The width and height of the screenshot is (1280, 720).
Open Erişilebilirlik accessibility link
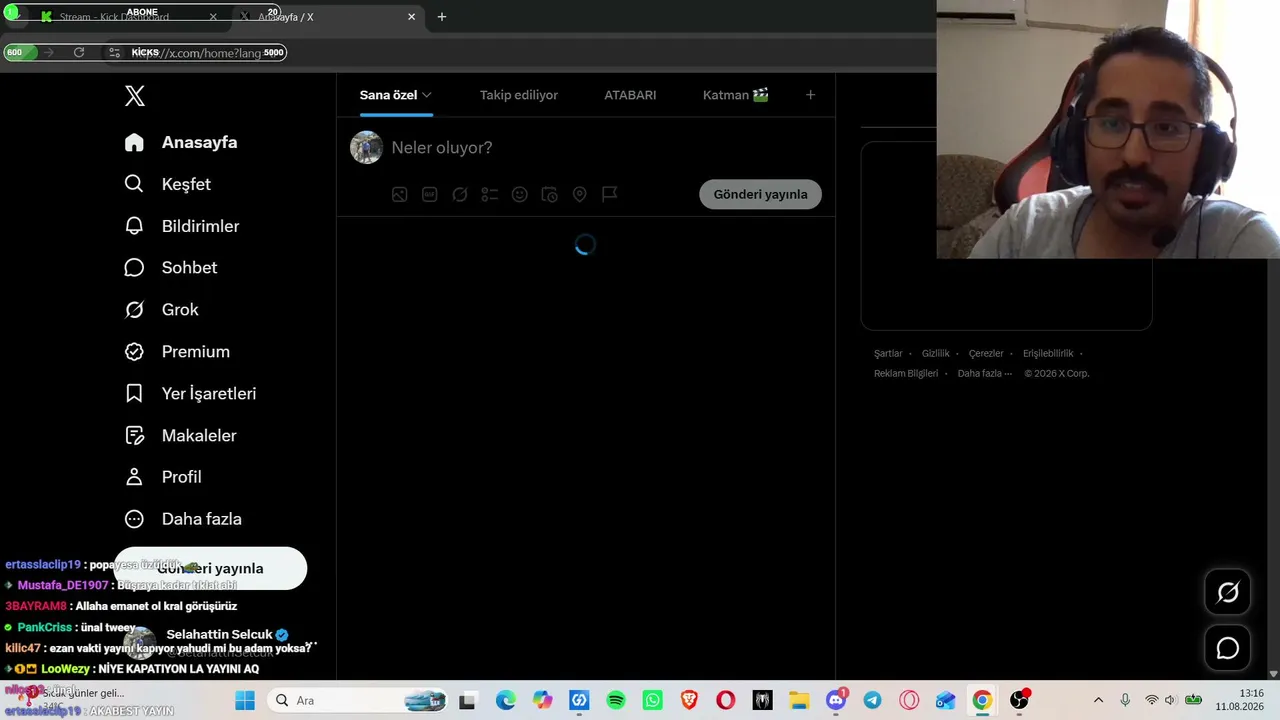point(1048,353)
